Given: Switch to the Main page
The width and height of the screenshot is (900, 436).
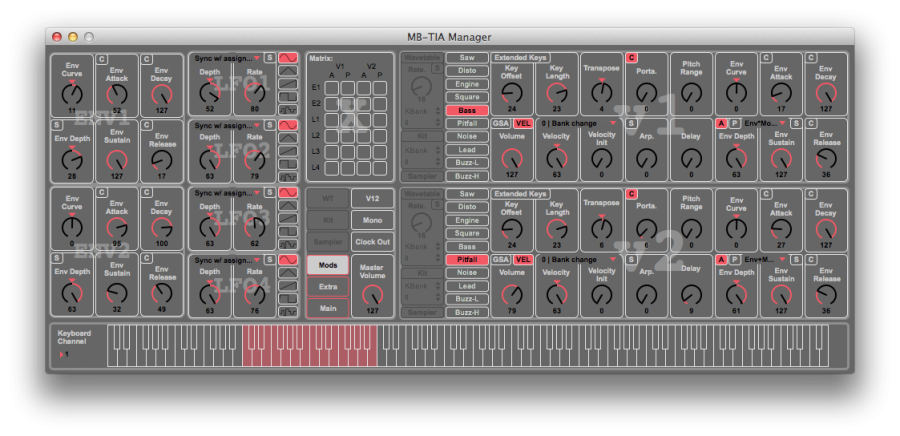Looking at the screenshot, I should click(x=328, y=309).
